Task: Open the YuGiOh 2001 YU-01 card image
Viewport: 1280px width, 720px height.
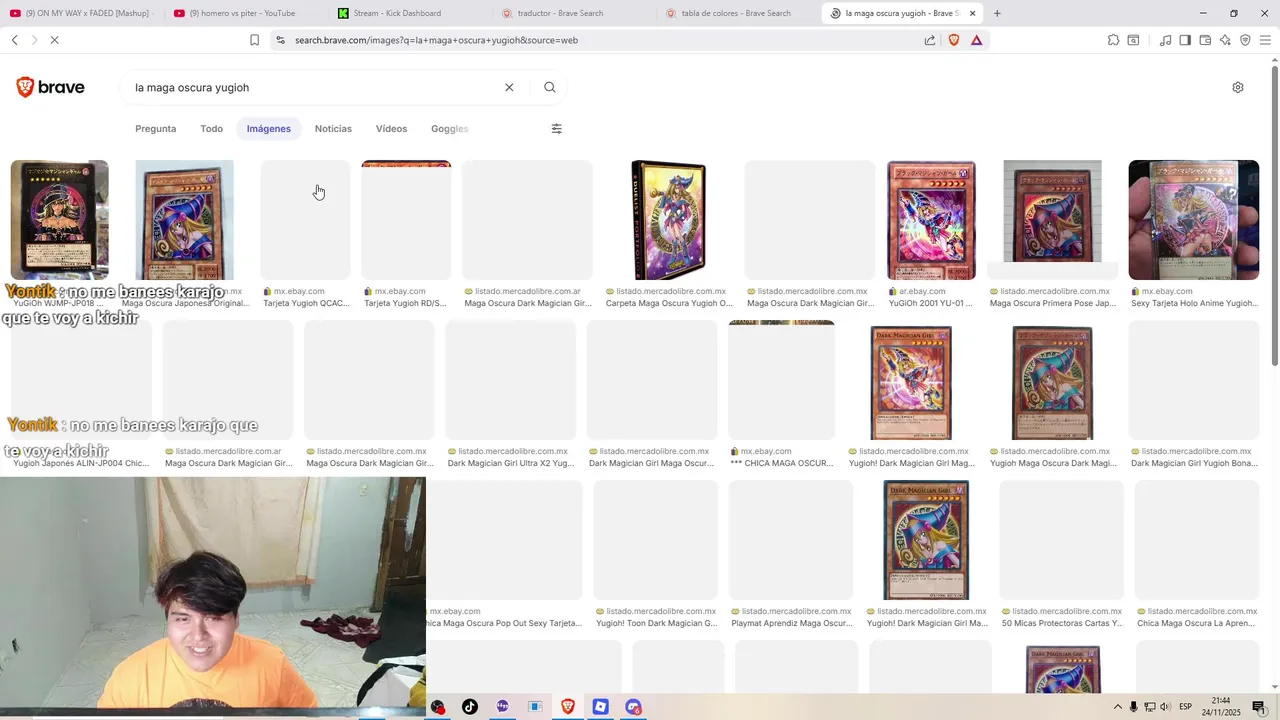Action: [x=931, y=220]
